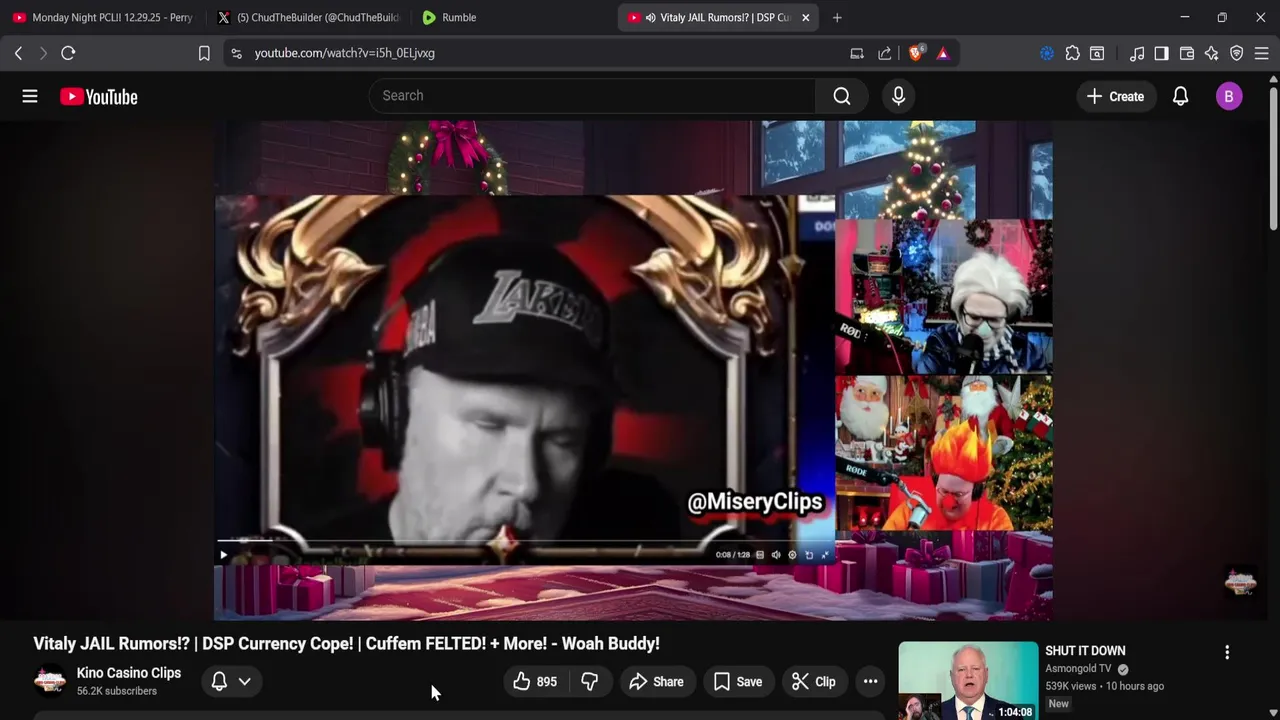Open more actions ellipsis below video
The image size is (1280, 720).
tap(871, 682)
